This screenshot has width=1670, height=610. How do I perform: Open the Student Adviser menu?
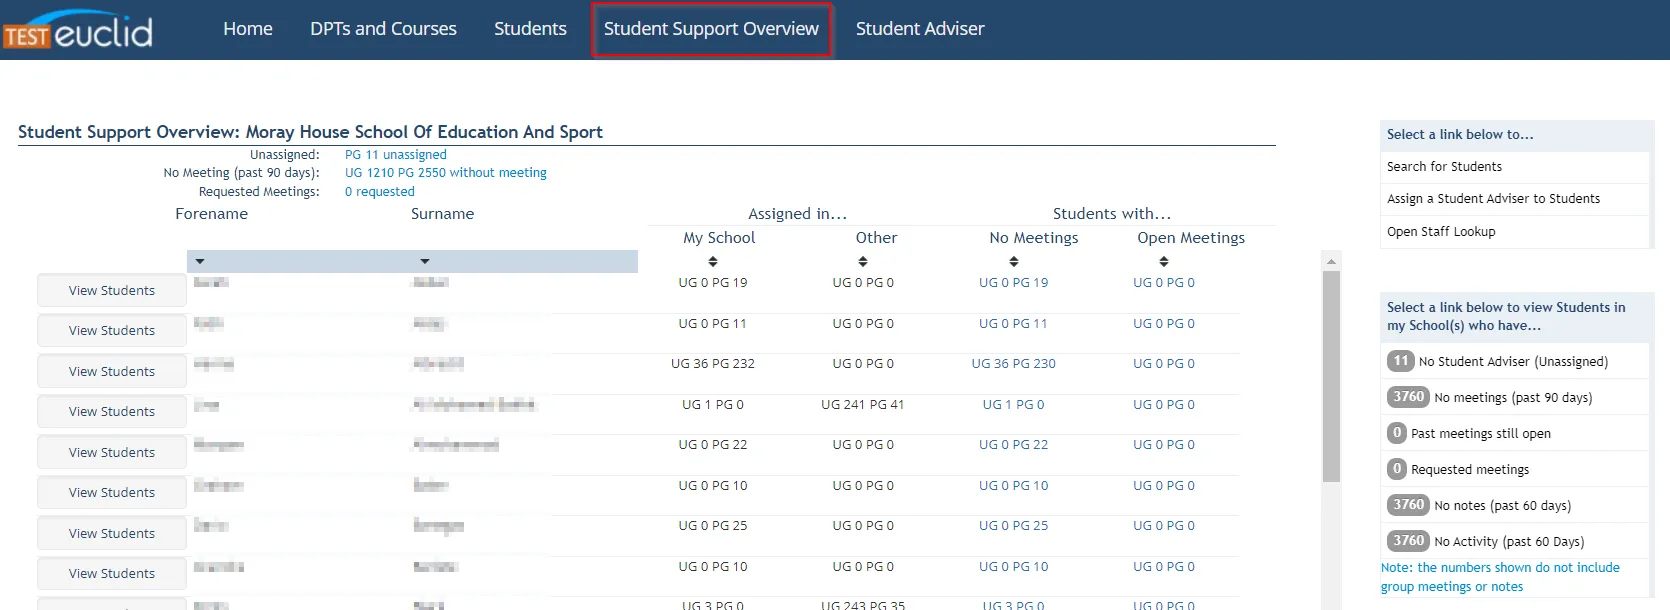coord(920,29)
